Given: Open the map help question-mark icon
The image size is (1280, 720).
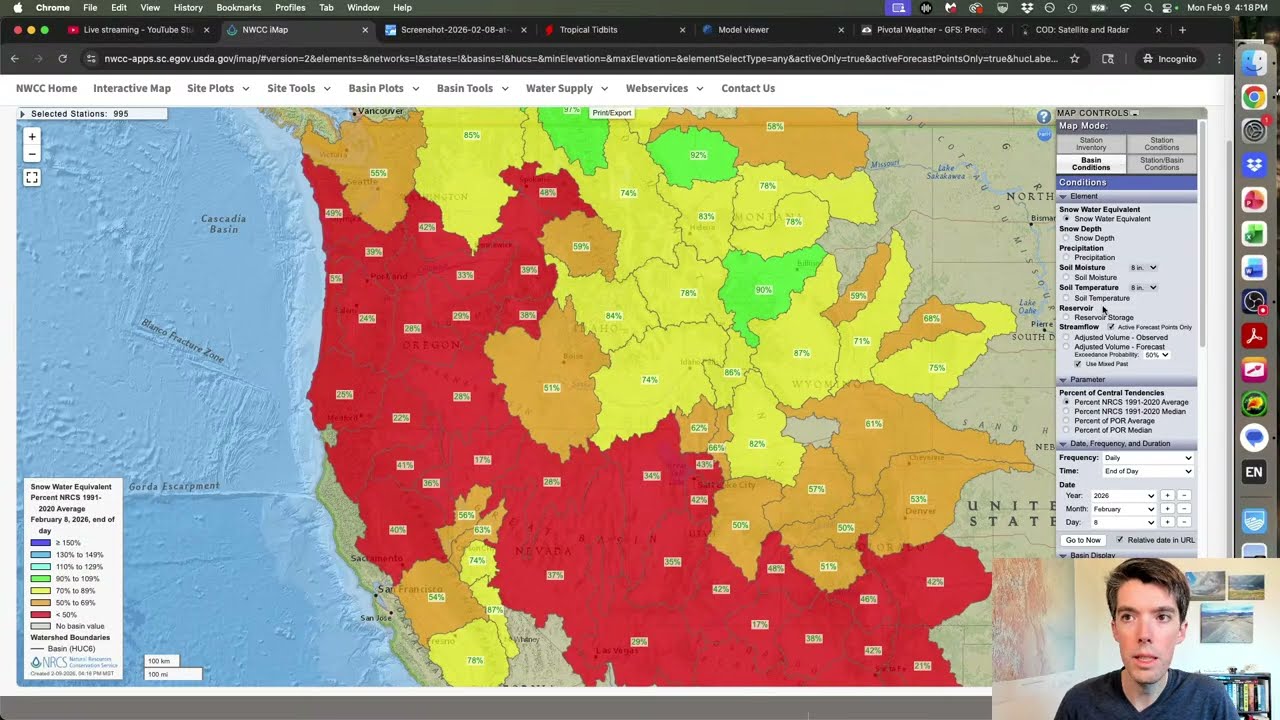Looking at the screenshot, I should [1043, 117].
